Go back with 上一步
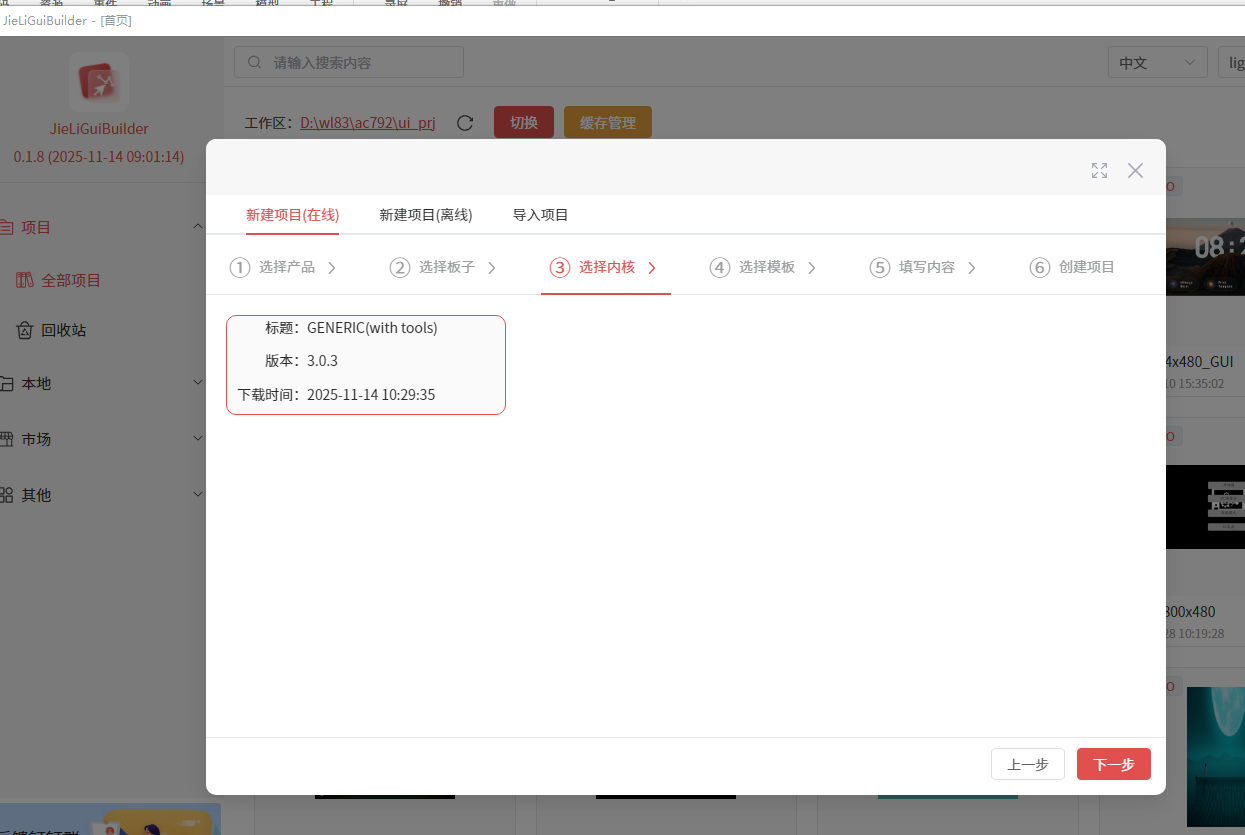 click(1028, 764)
